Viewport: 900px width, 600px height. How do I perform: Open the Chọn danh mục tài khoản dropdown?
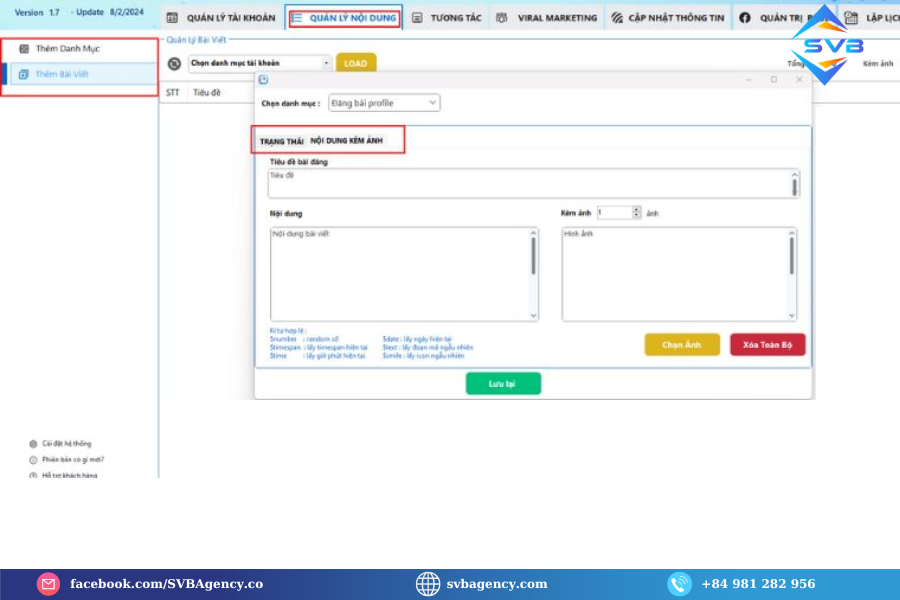click(259, 63)
